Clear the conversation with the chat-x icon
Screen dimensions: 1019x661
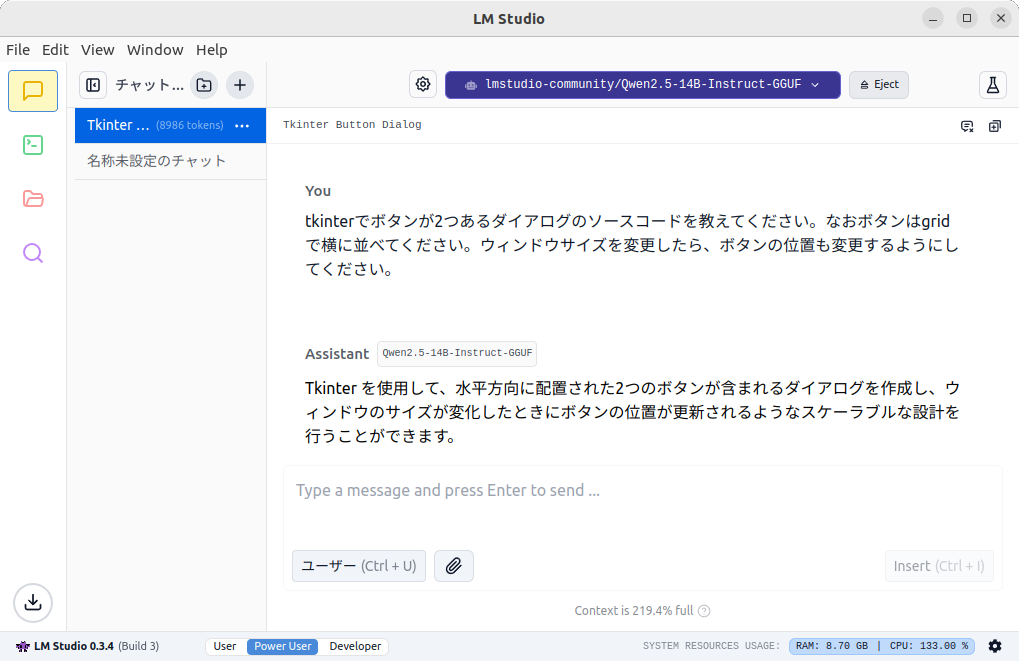click(x=965, y=124)
